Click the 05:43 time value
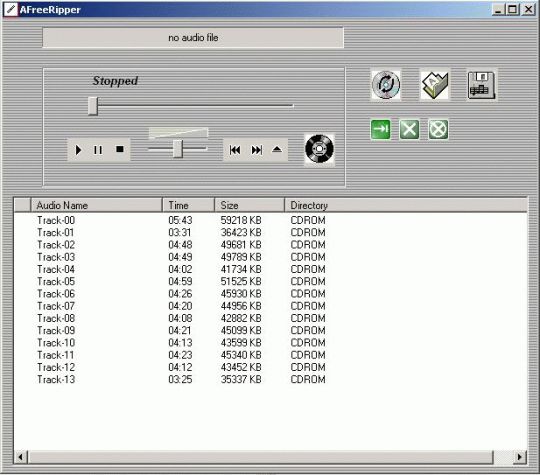This screenshot has height=475, width=540. [x=180, y=220]
